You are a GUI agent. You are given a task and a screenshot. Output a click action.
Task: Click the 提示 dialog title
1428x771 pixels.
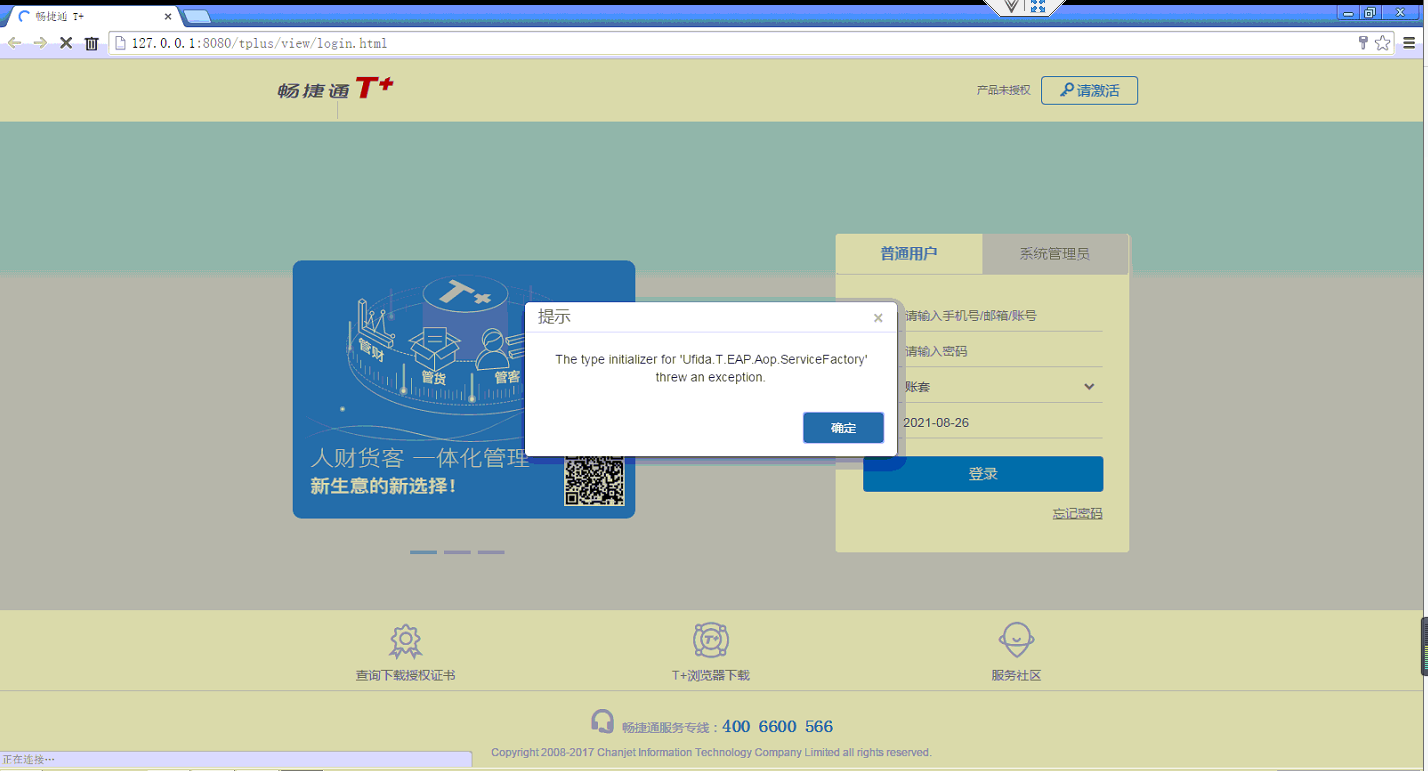tap(554, 317)
